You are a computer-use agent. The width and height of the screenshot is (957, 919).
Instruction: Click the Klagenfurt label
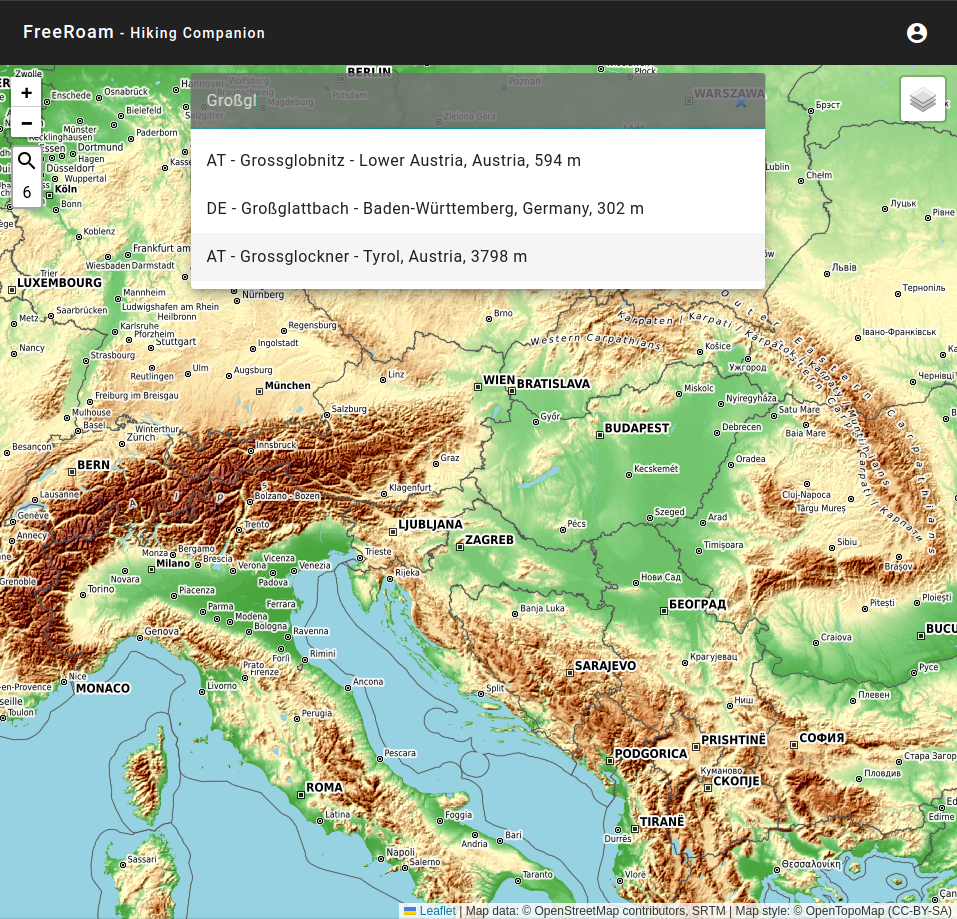click(x=410, y=488)
